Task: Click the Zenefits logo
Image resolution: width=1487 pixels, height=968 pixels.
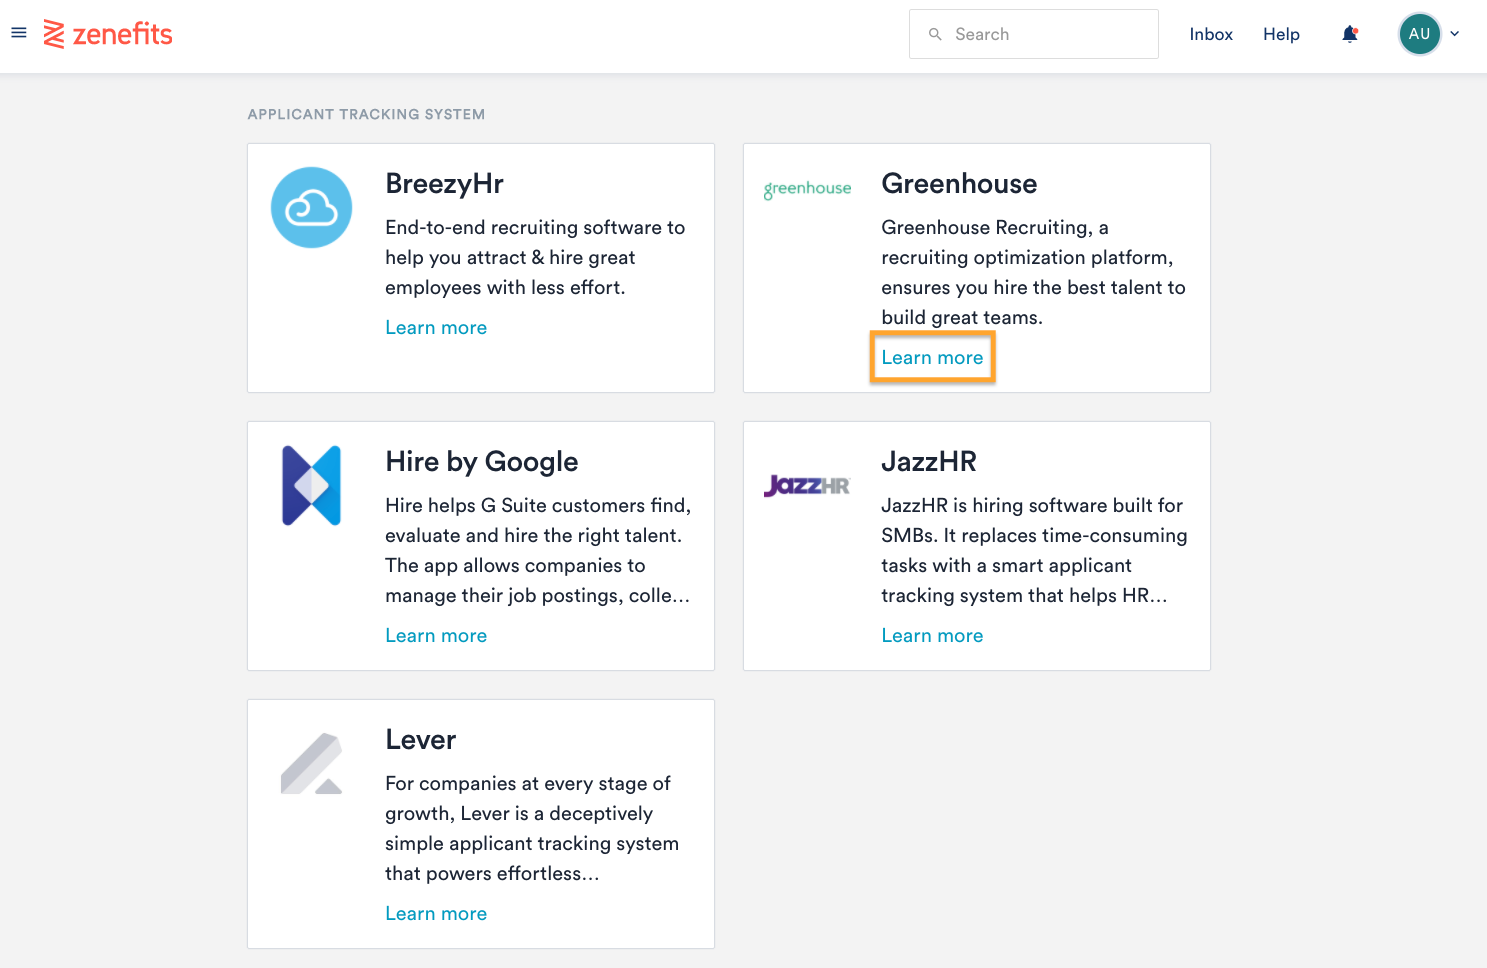Action: [108, 34]
